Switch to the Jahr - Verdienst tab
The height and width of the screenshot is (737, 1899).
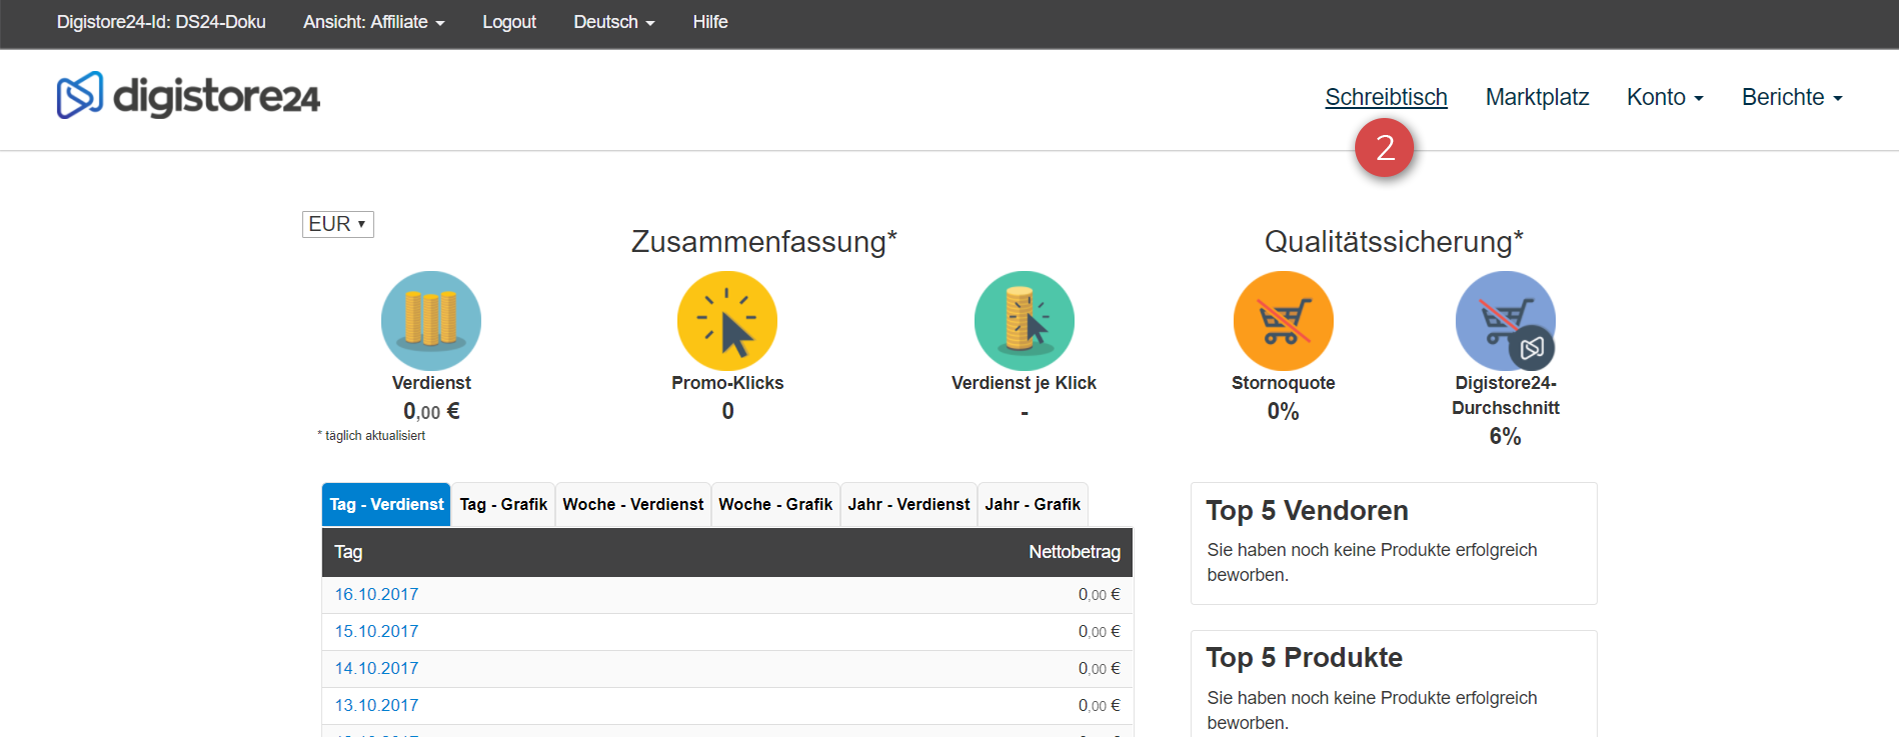(909, 504)
